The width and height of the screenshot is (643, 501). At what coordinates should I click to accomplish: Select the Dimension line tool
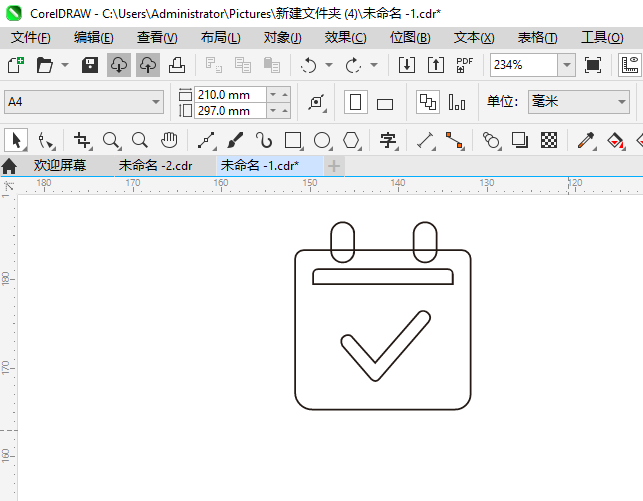426,141
